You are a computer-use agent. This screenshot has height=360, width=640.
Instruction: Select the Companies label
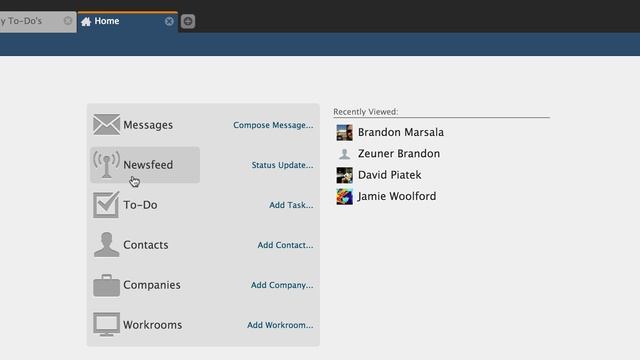tap(152, 285)
